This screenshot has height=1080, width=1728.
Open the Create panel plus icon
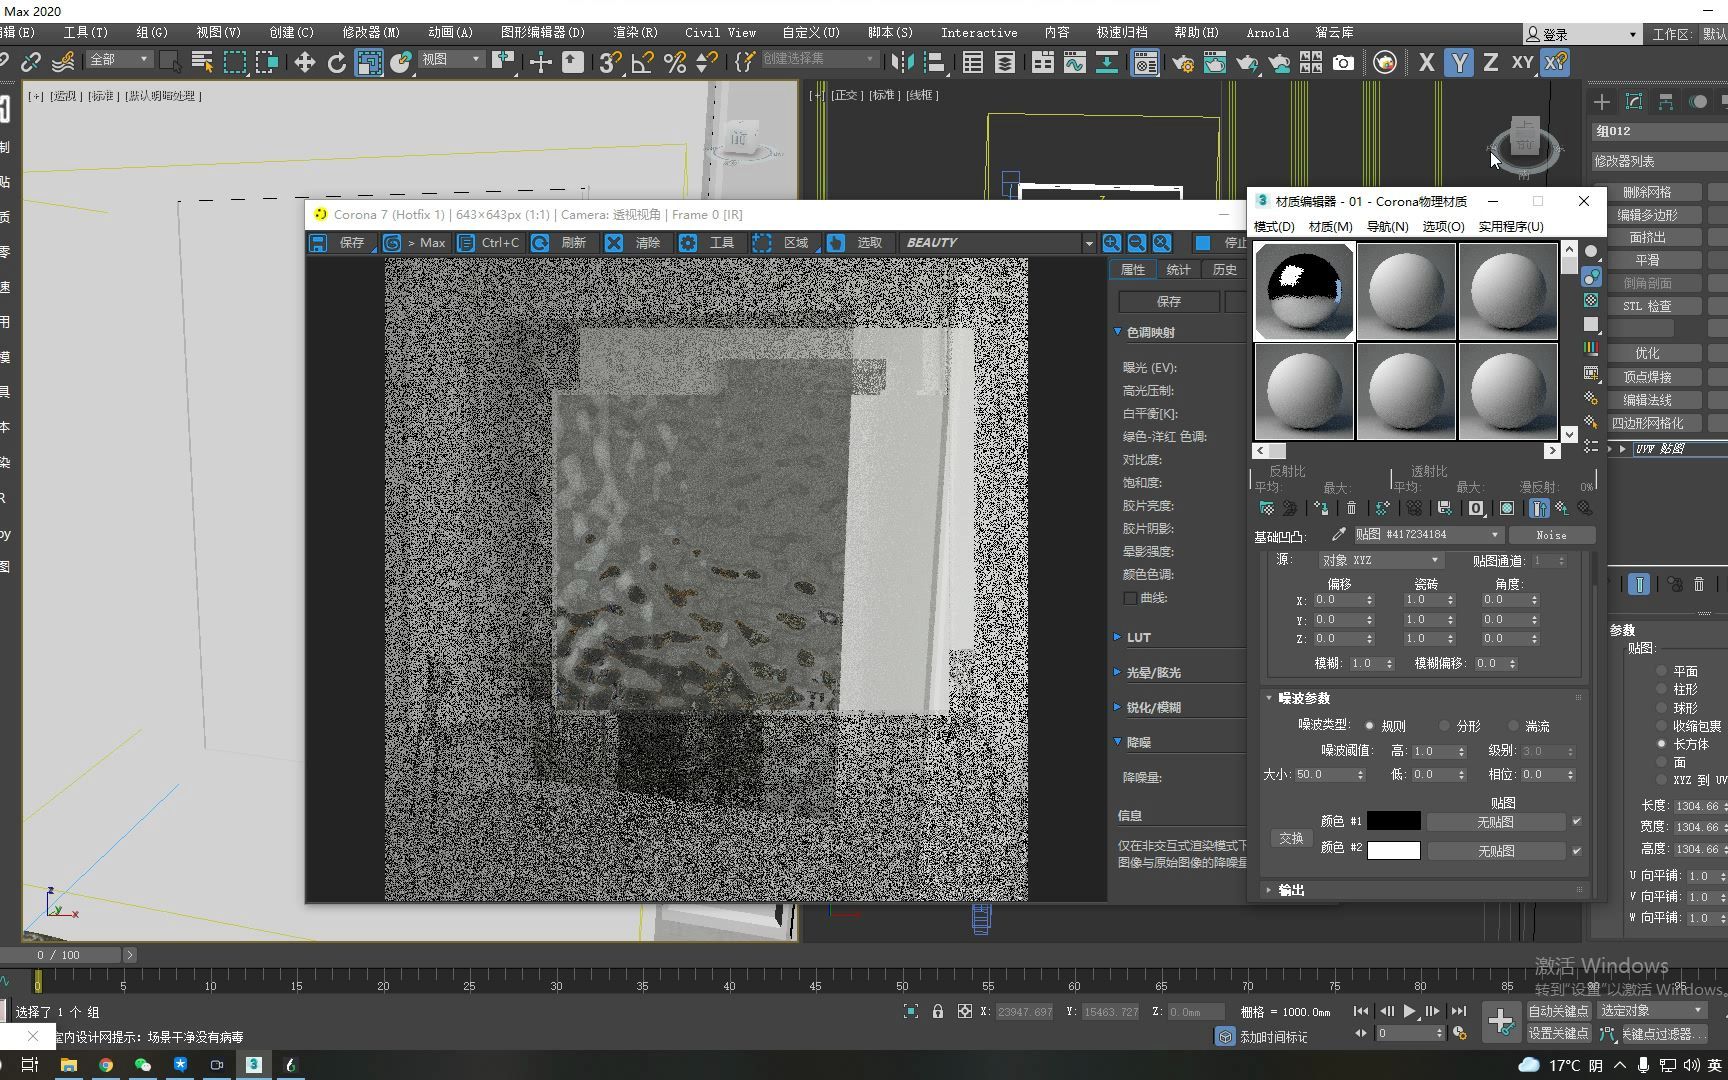click(x=1602, y=102)
